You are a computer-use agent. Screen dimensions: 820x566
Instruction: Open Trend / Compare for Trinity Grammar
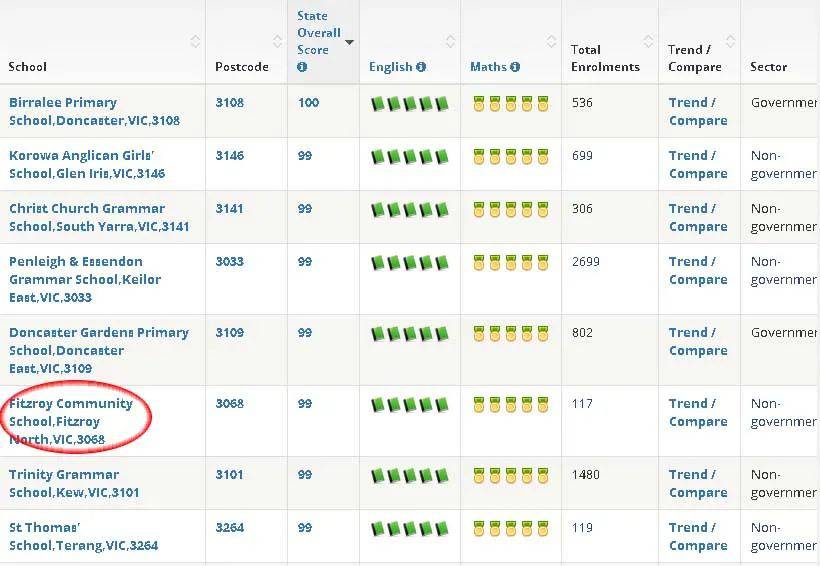(x=698, y=483)
